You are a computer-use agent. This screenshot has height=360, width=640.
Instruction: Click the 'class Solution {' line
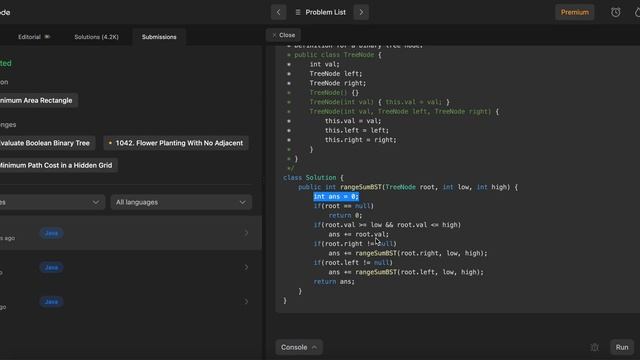[313, 178]
